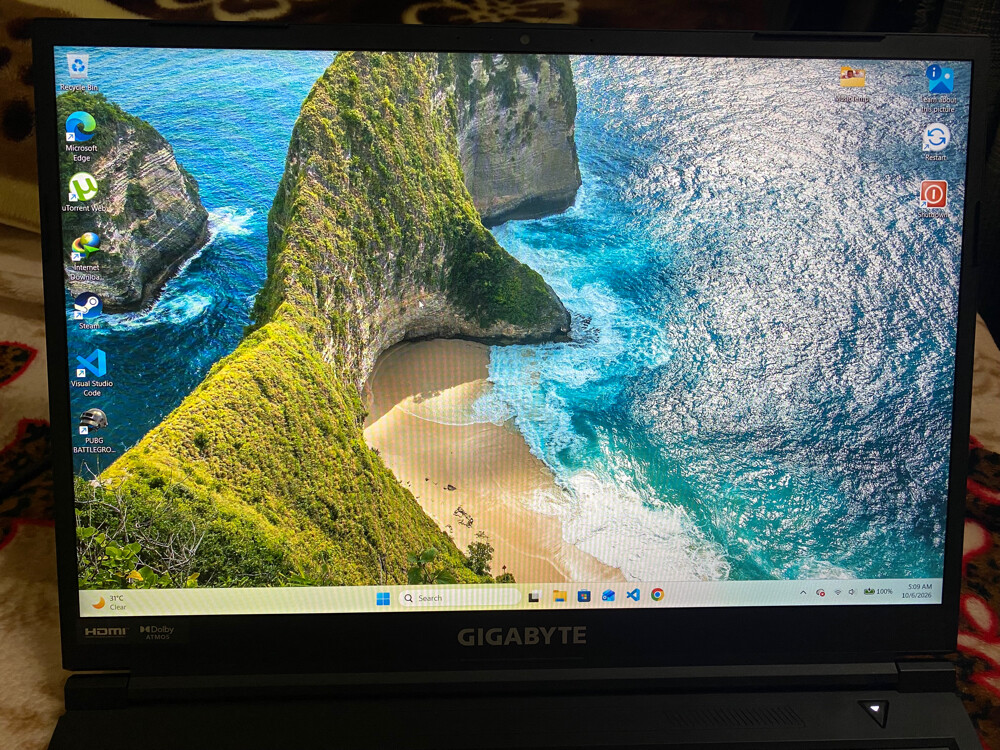Open Google Chrome from the taskbar

[x=657, y=594]
